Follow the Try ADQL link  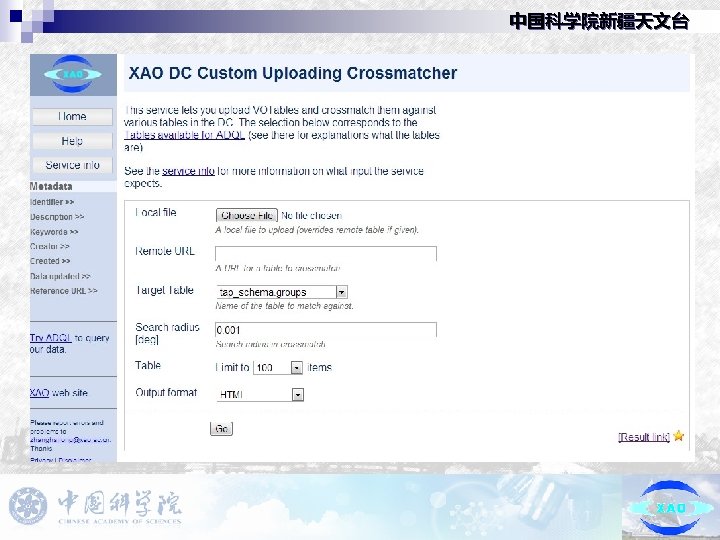pos(51,338)
